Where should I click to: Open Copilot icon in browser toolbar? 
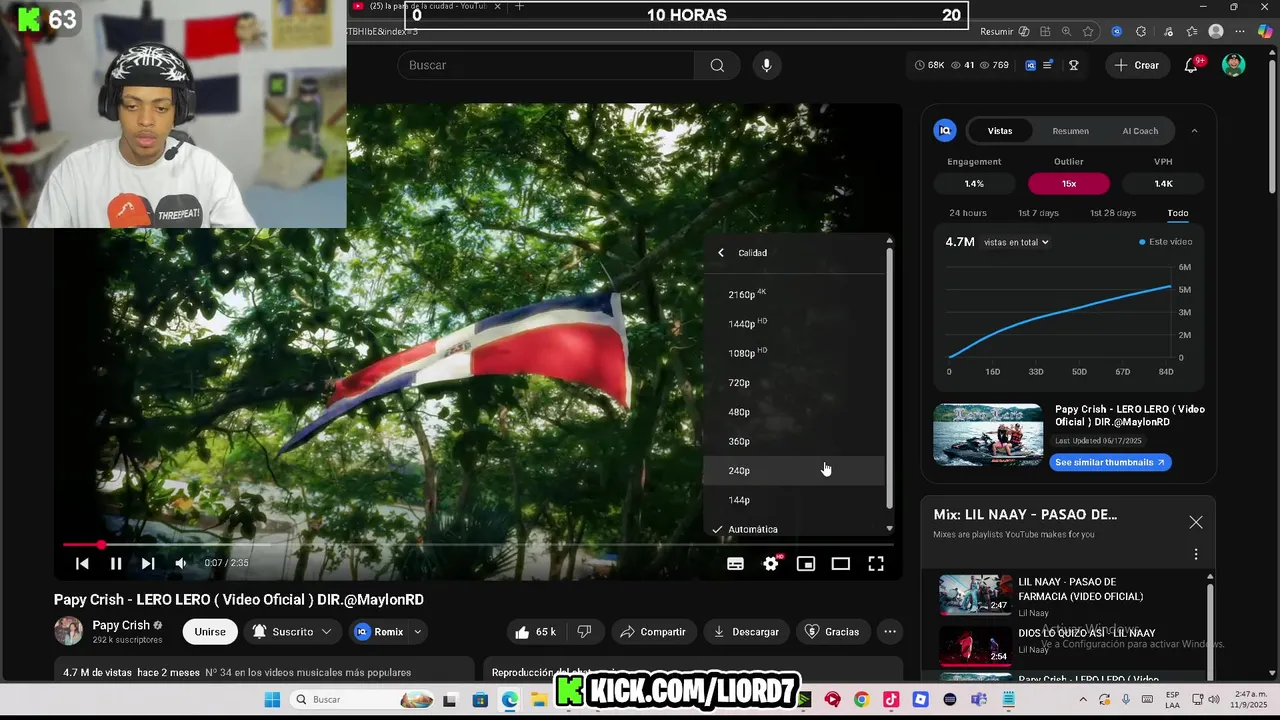click(x=1264, y=31)
